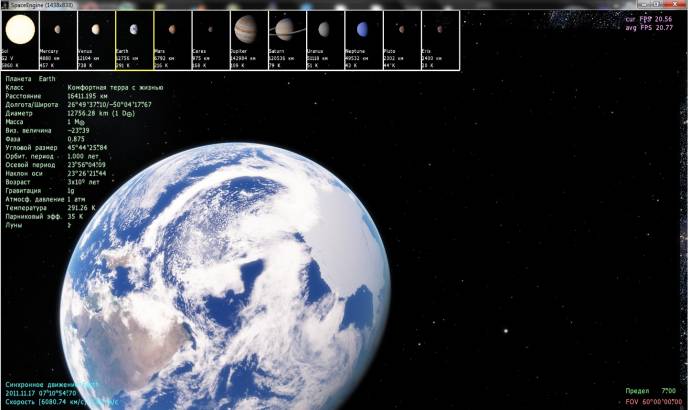Click the 'Гравитация' value 1g
This screenshot has height=410, width=690.
coord(71,191)
